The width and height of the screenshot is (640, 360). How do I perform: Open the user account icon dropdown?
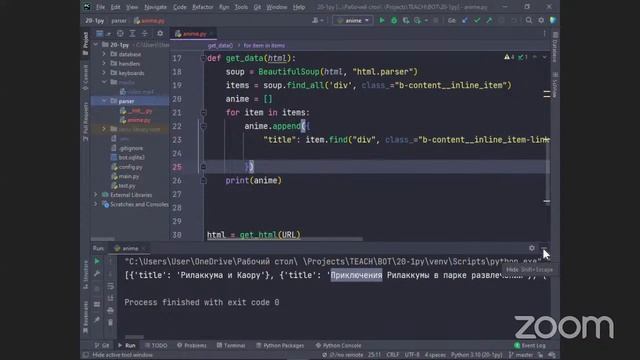click(317, 20)
